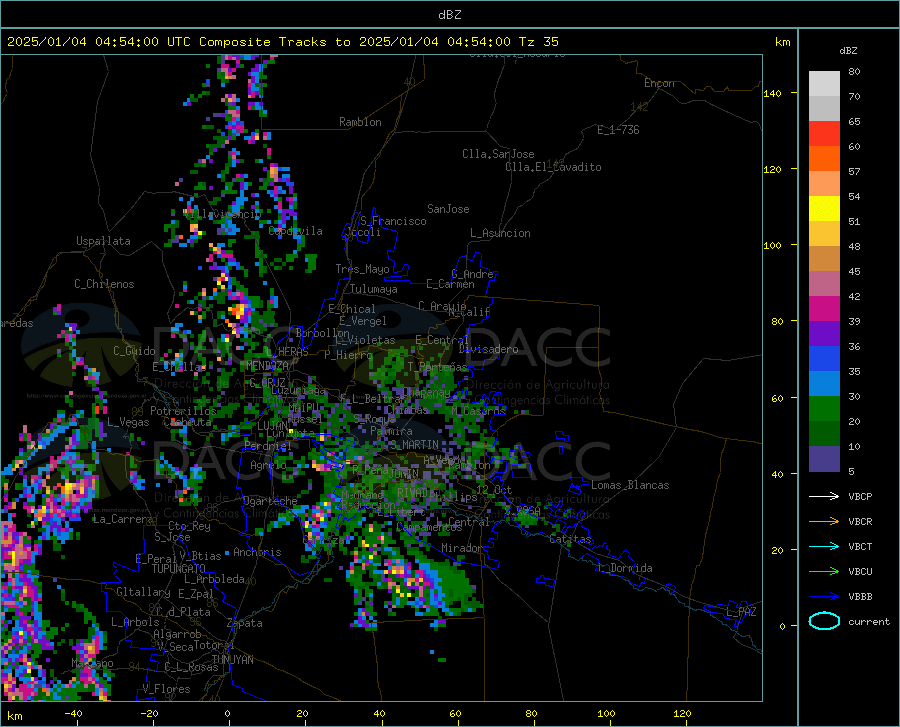Click the 'Tz 35' text in header

538,42
